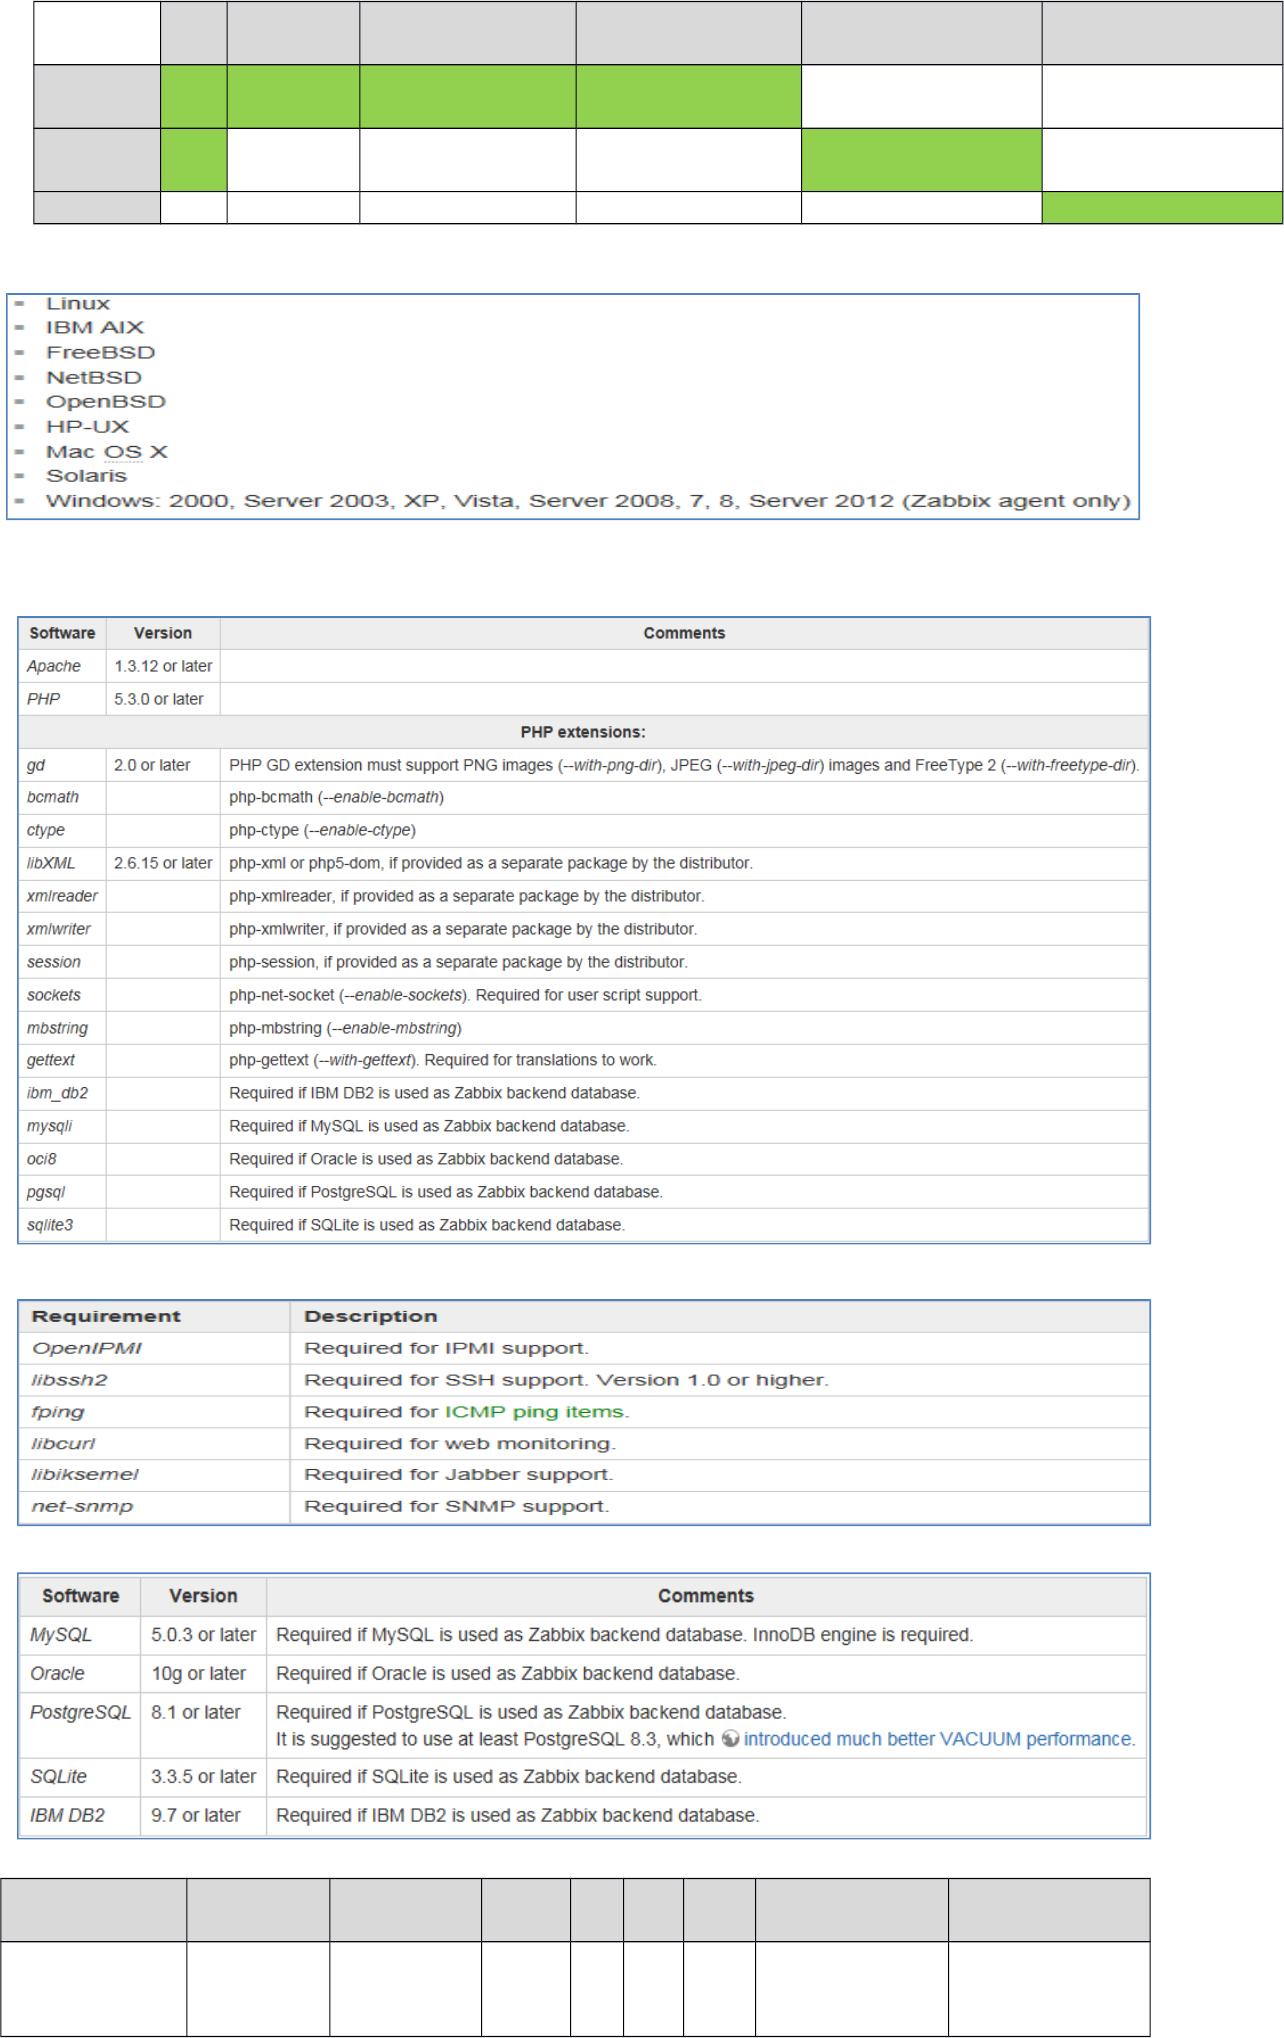Click the "oci8" extension cell

coord(62,1159)
